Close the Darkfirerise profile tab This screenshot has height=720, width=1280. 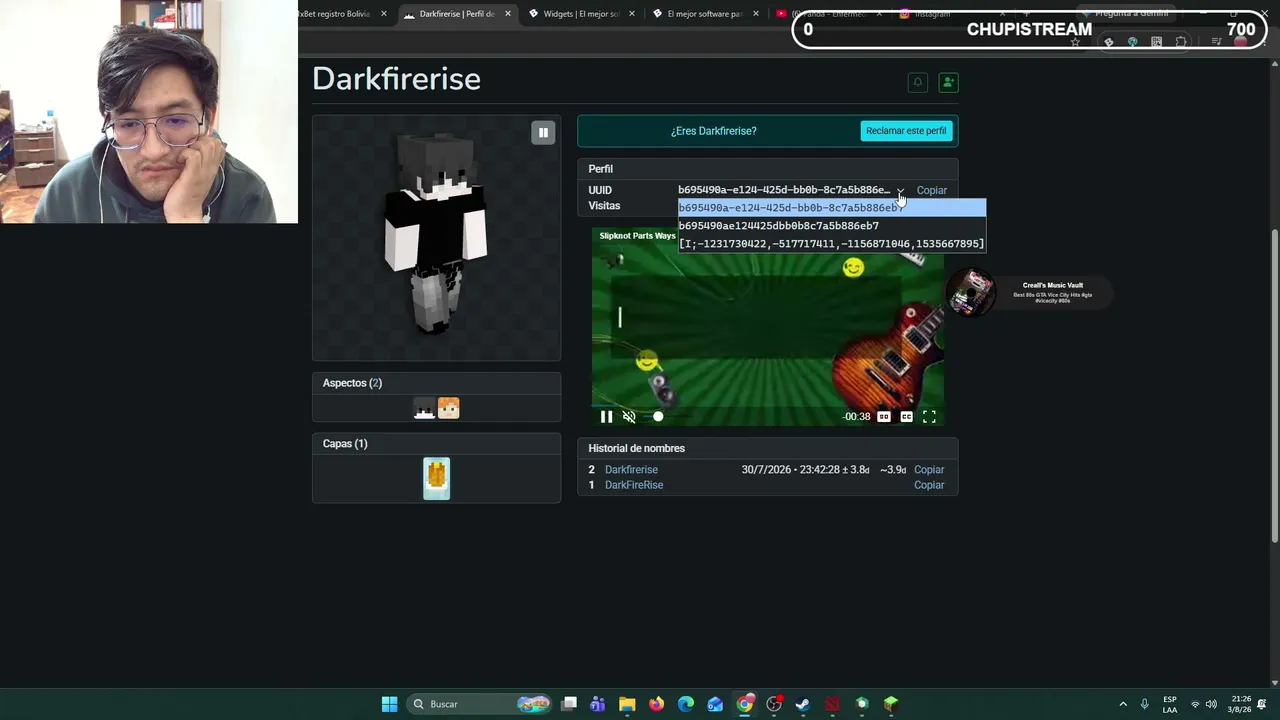508,14
